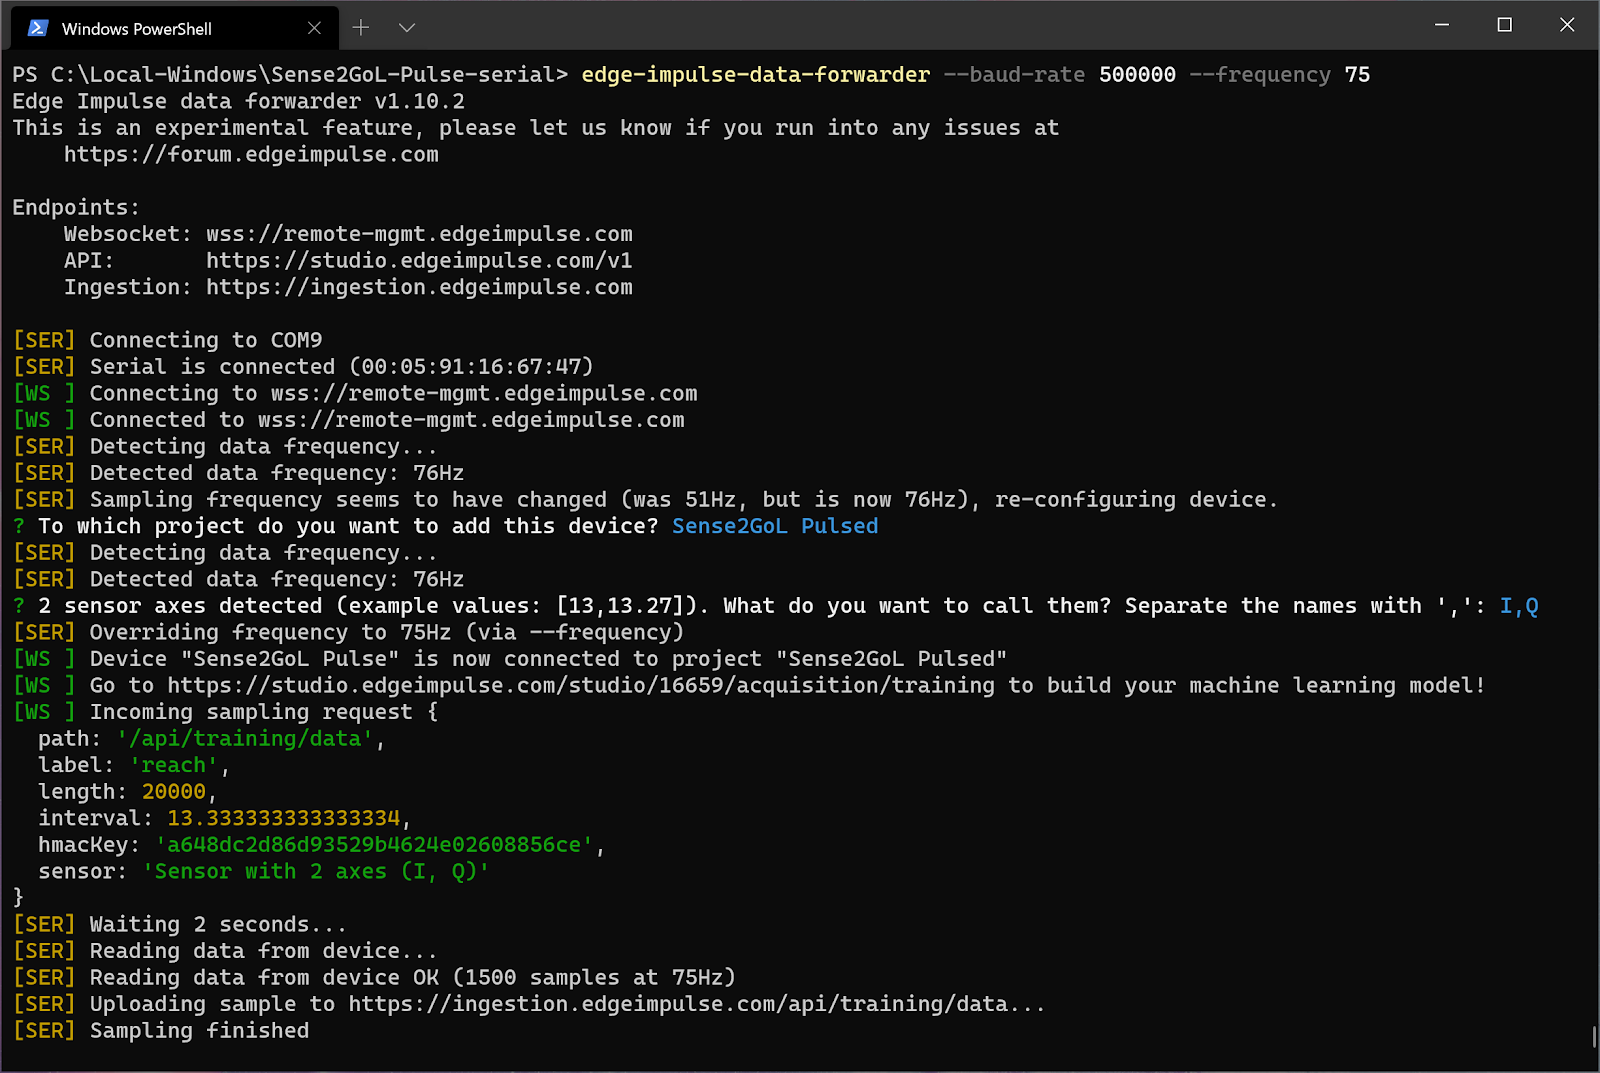Click the hmacKey value string

pyautogui.click(x=374, y=845)
